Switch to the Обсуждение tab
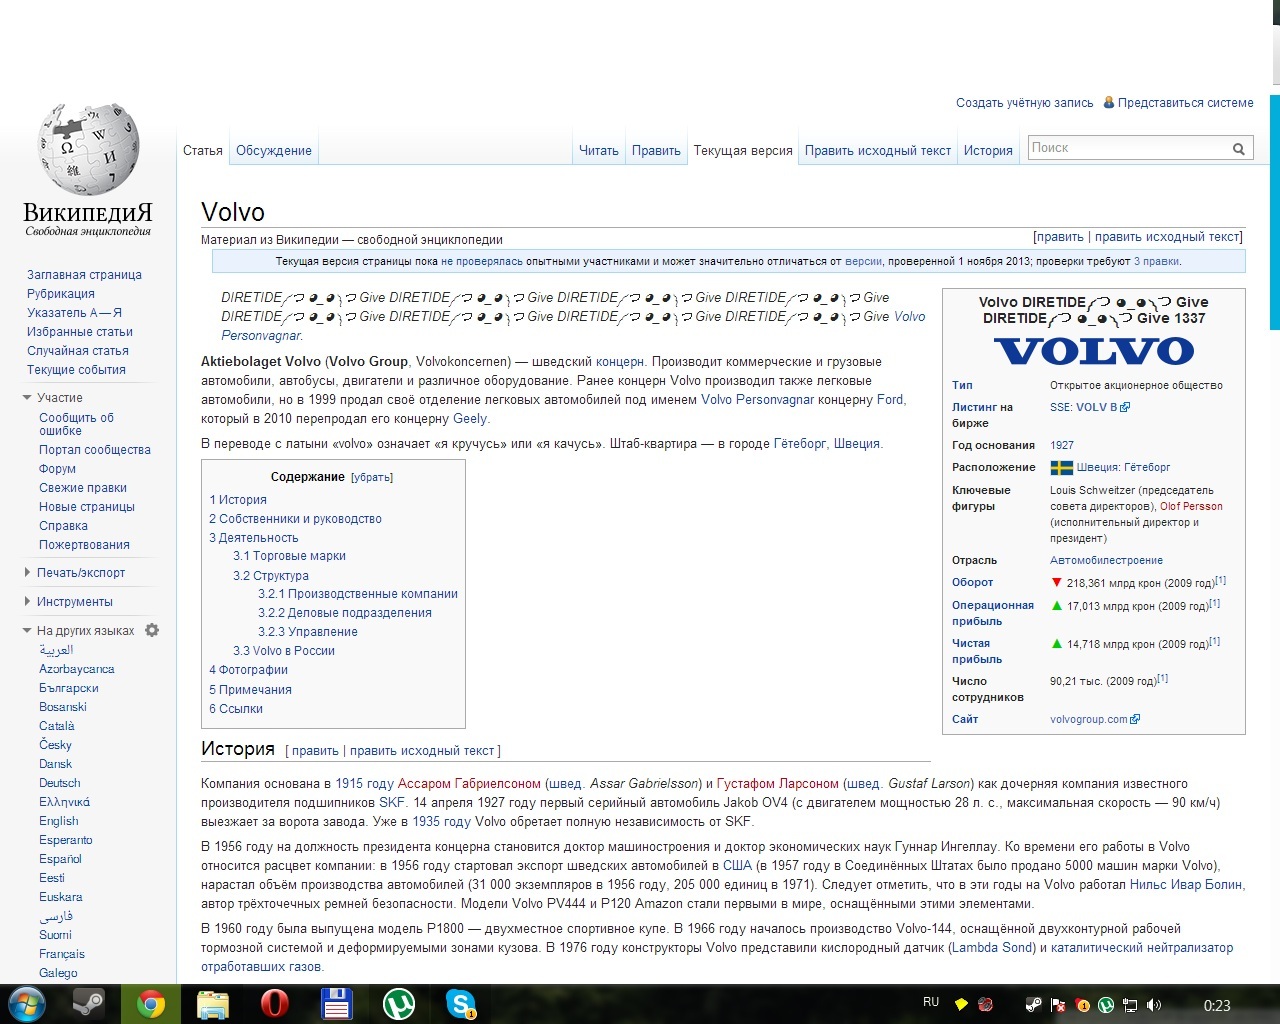 pyautogui.click(x=274, y=151)
